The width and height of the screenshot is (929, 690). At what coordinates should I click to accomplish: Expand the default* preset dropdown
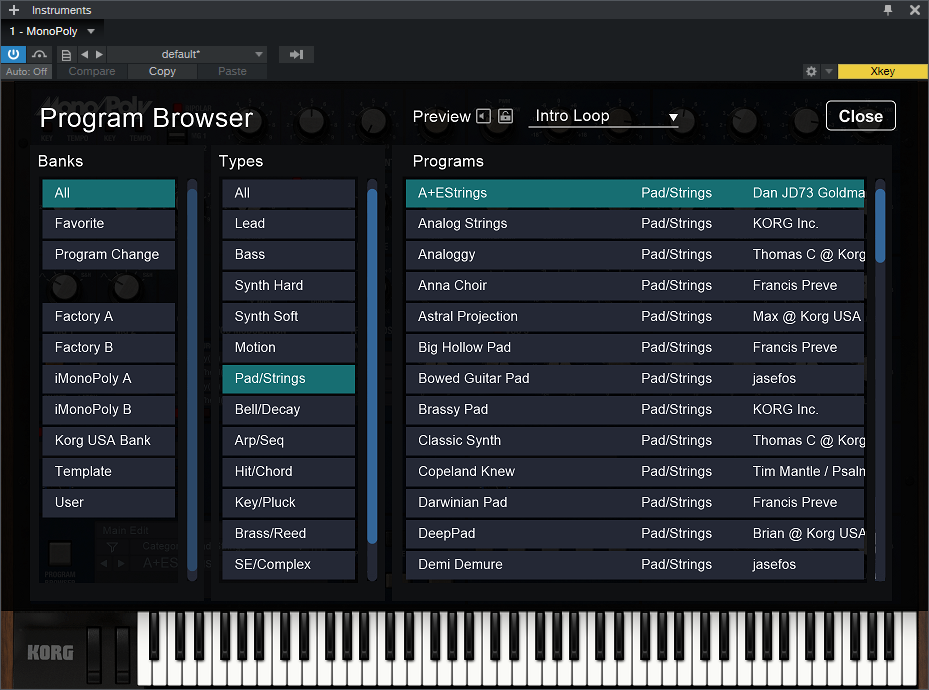tap(259, 55)
